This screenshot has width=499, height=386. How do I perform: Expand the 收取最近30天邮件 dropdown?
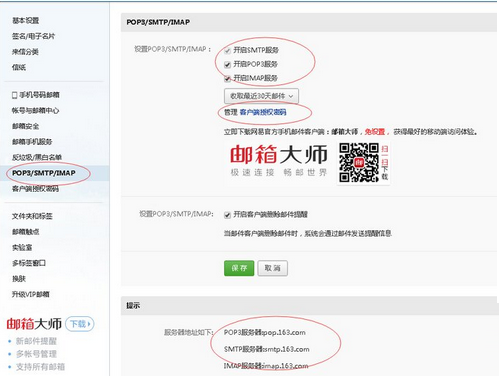pyautogui.click(x=261, y=96)
